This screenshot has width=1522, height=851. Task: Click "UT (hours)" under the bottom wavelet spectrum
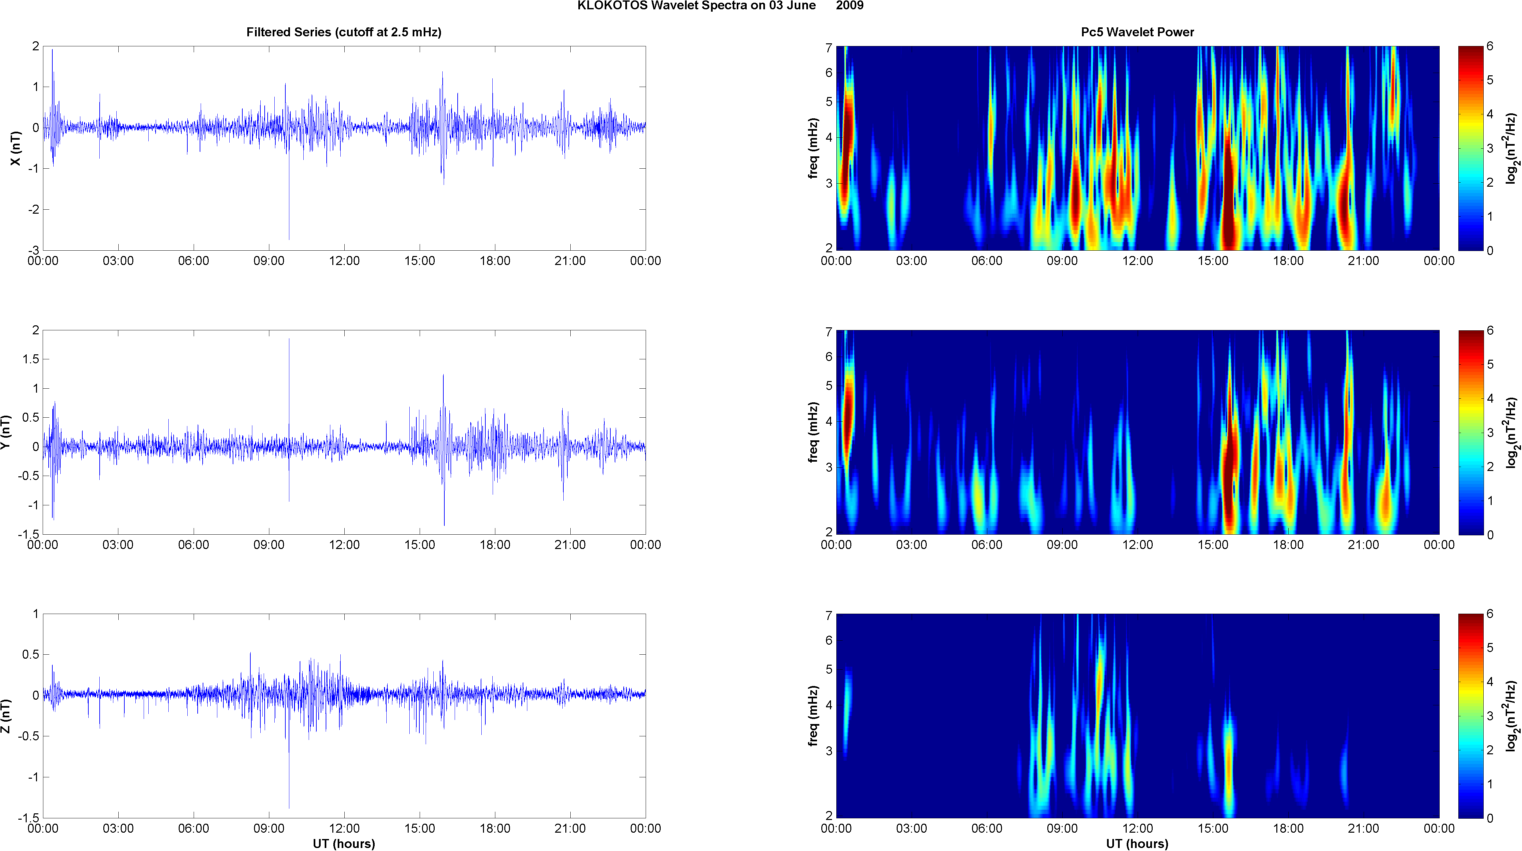pyautogui.click(x=1137, y=844)
